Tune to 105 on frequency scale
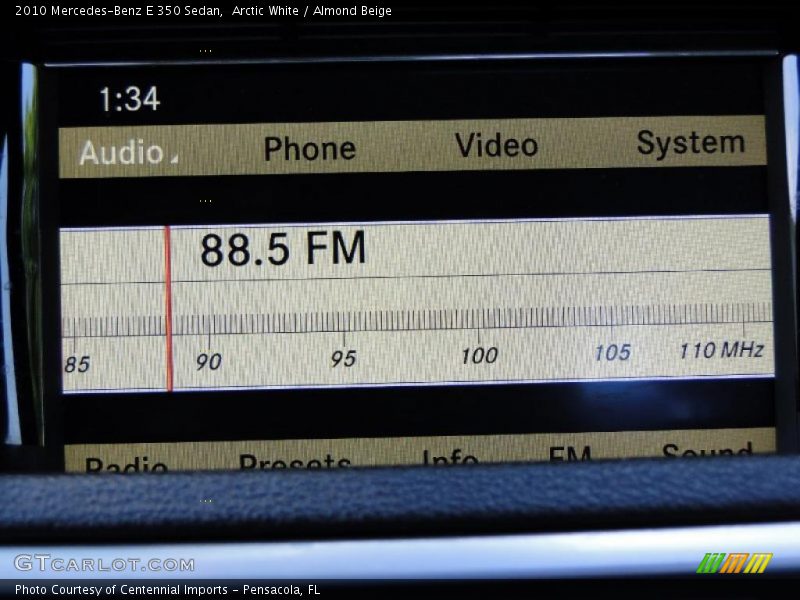800x600 pixels. pyautogui.click(x=613, y=353)
